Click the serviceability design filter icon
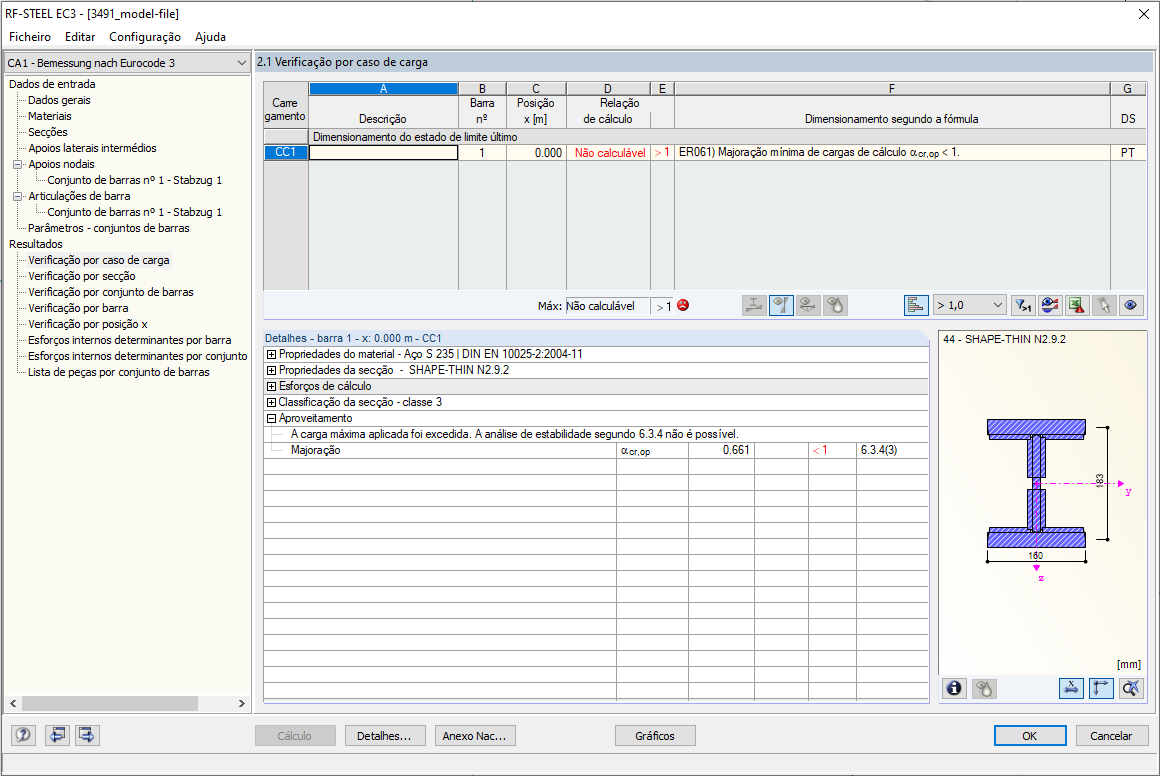The height and width of the screenshot is (776, 1160). (808, 306)
